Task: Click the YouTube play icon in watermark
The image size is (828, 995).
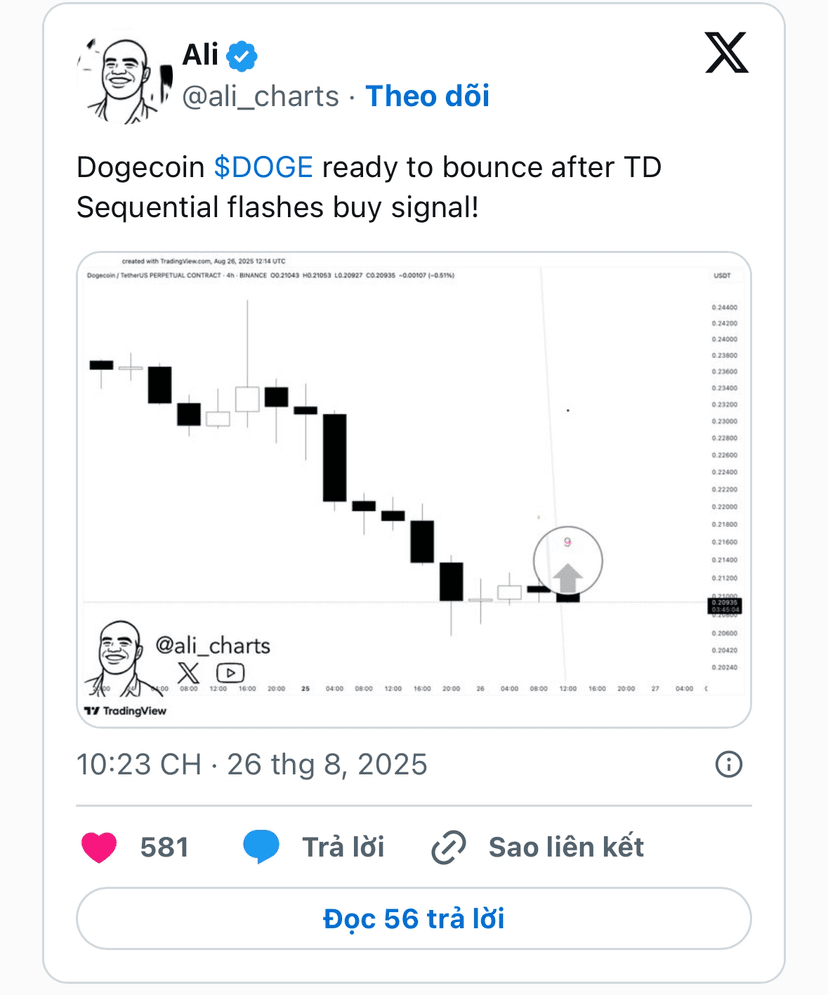Action: [230, 673]
